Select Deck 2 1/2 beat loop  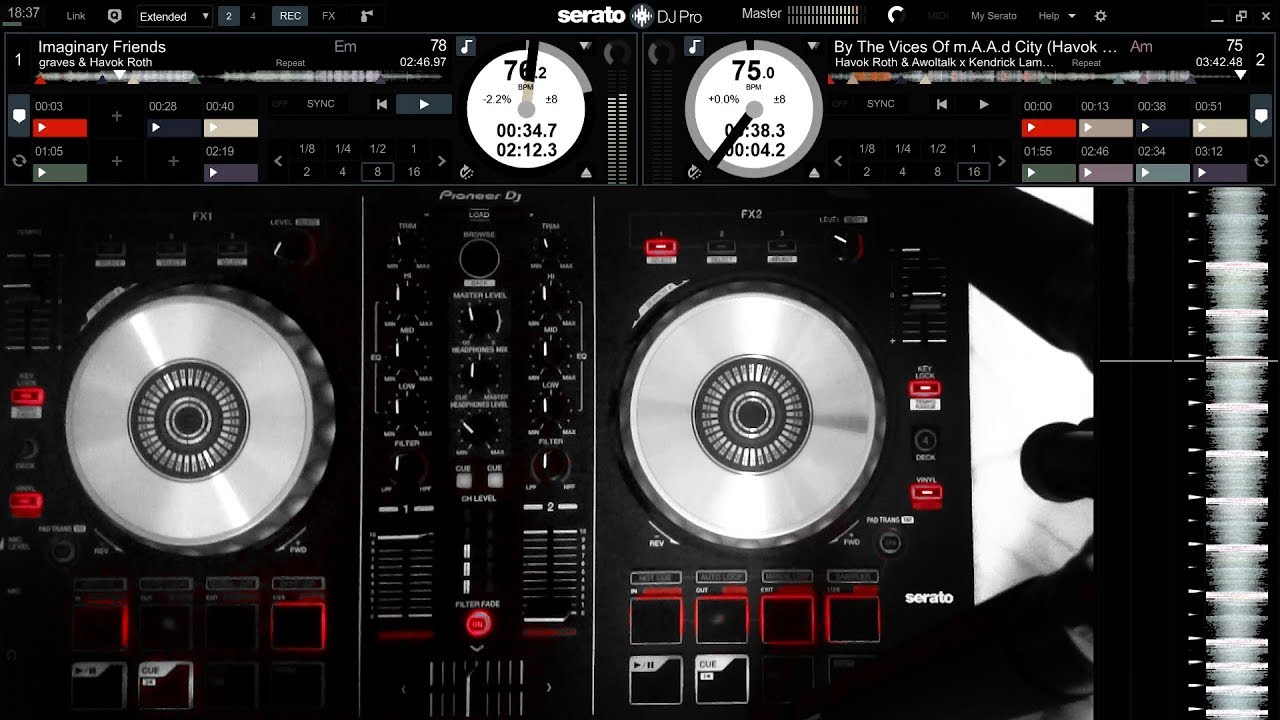[x=937, y=149]
